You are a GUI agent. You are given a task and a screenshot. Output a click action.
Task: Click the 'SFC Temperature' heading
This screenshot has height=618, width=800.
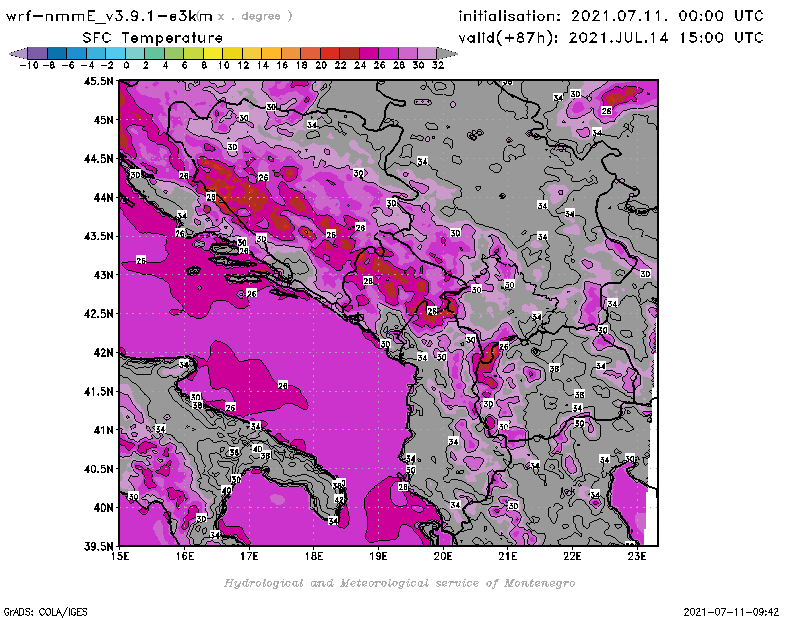tap(153, 38)
